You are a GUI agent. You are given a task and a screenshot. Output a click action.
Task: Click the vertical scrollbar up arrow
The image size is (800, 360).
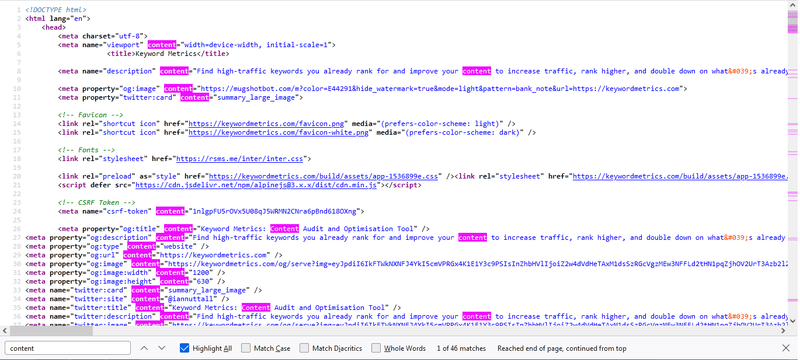[792, 5]
